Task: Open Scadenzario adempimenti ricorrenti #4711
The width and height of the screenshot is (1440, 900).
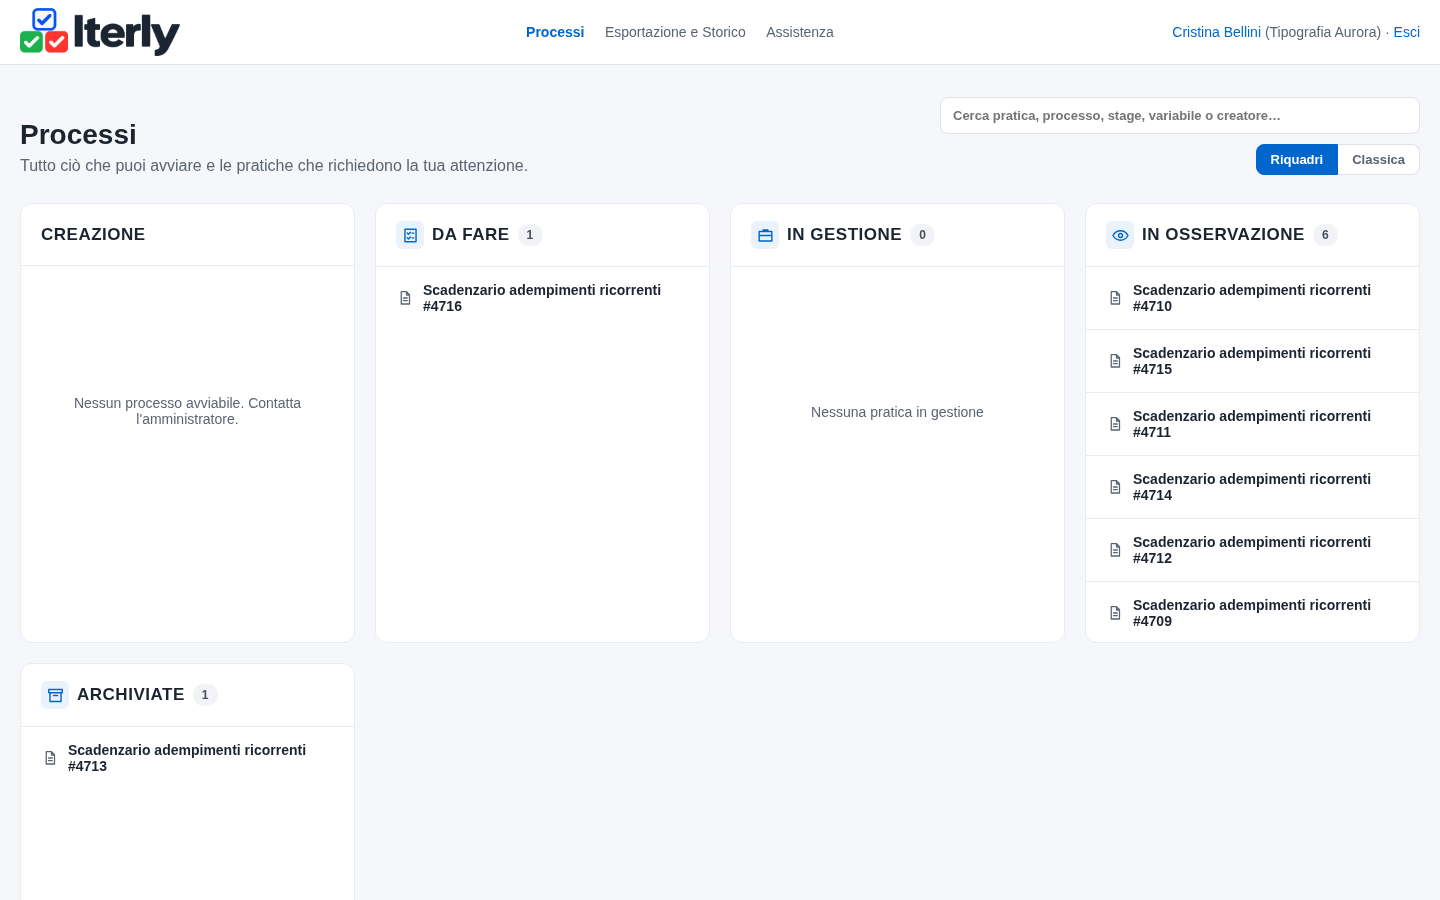Action: click(x=1252, y=424)
